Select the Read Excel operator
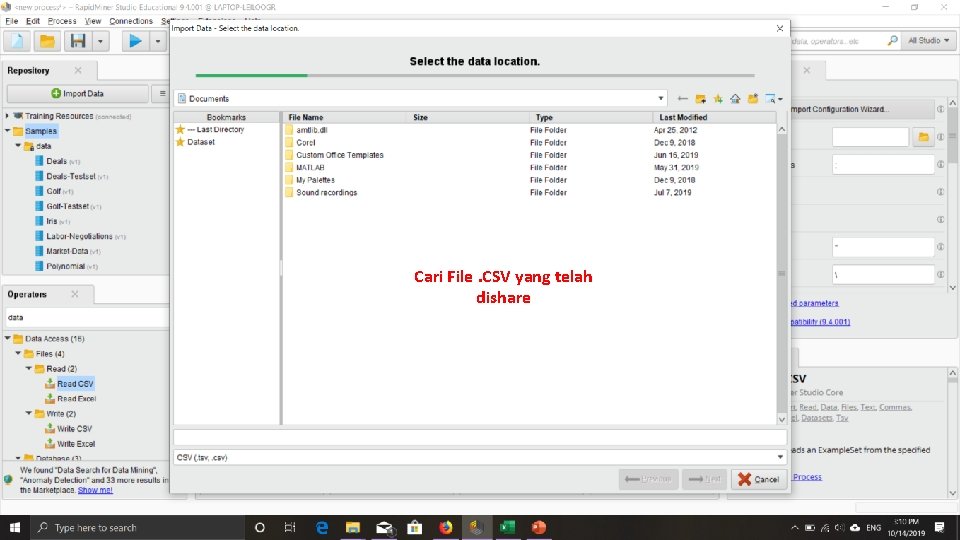Image resolution: width=960 pixels, height=540 pixels. tap(70, 399)
